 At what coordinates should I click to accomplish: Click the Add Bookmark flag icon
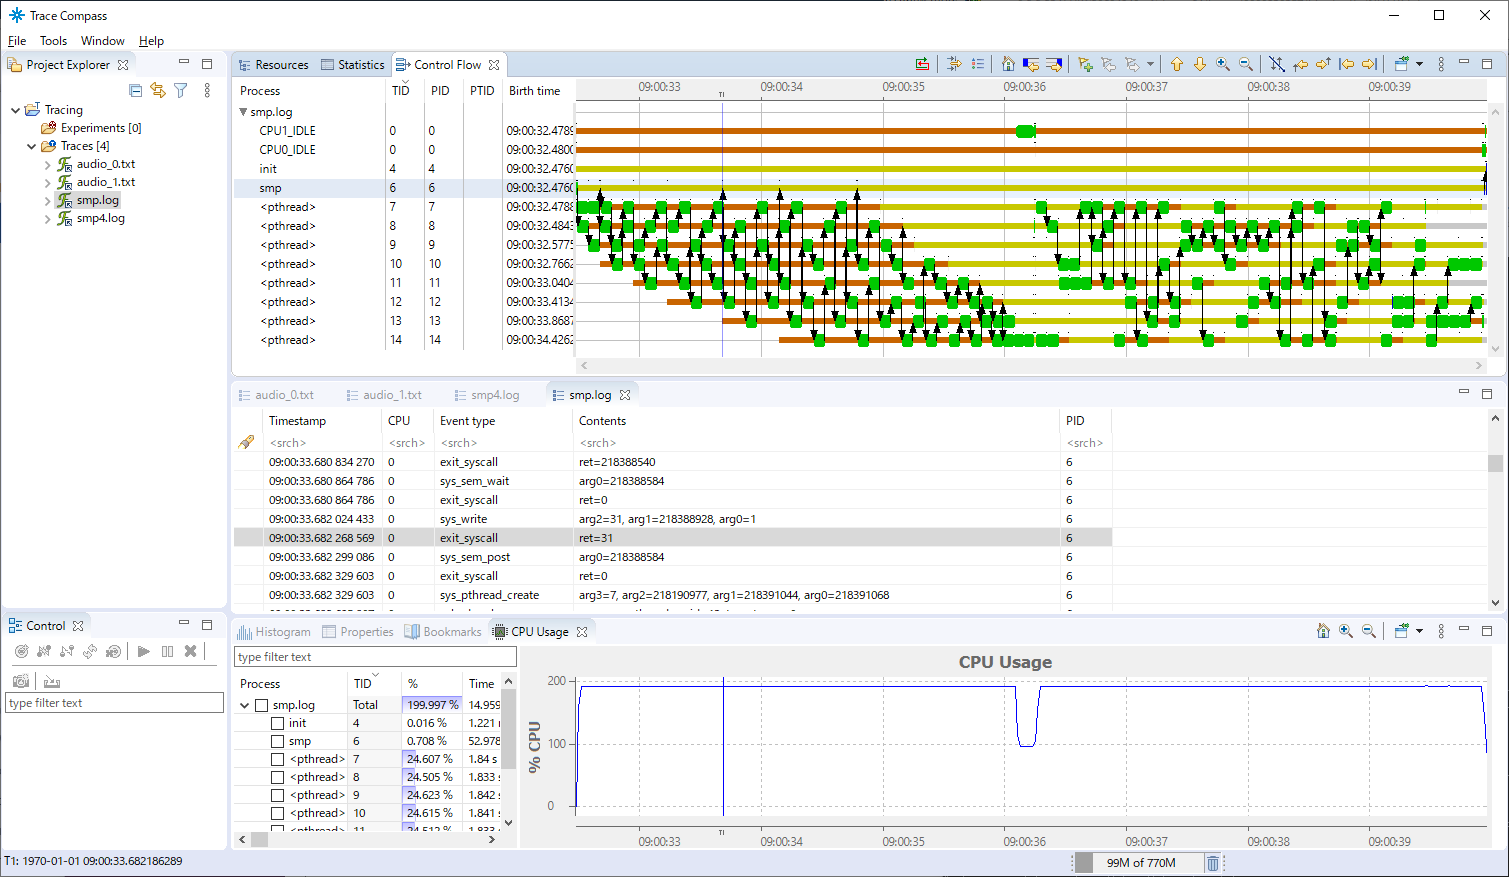point(1086,63)
